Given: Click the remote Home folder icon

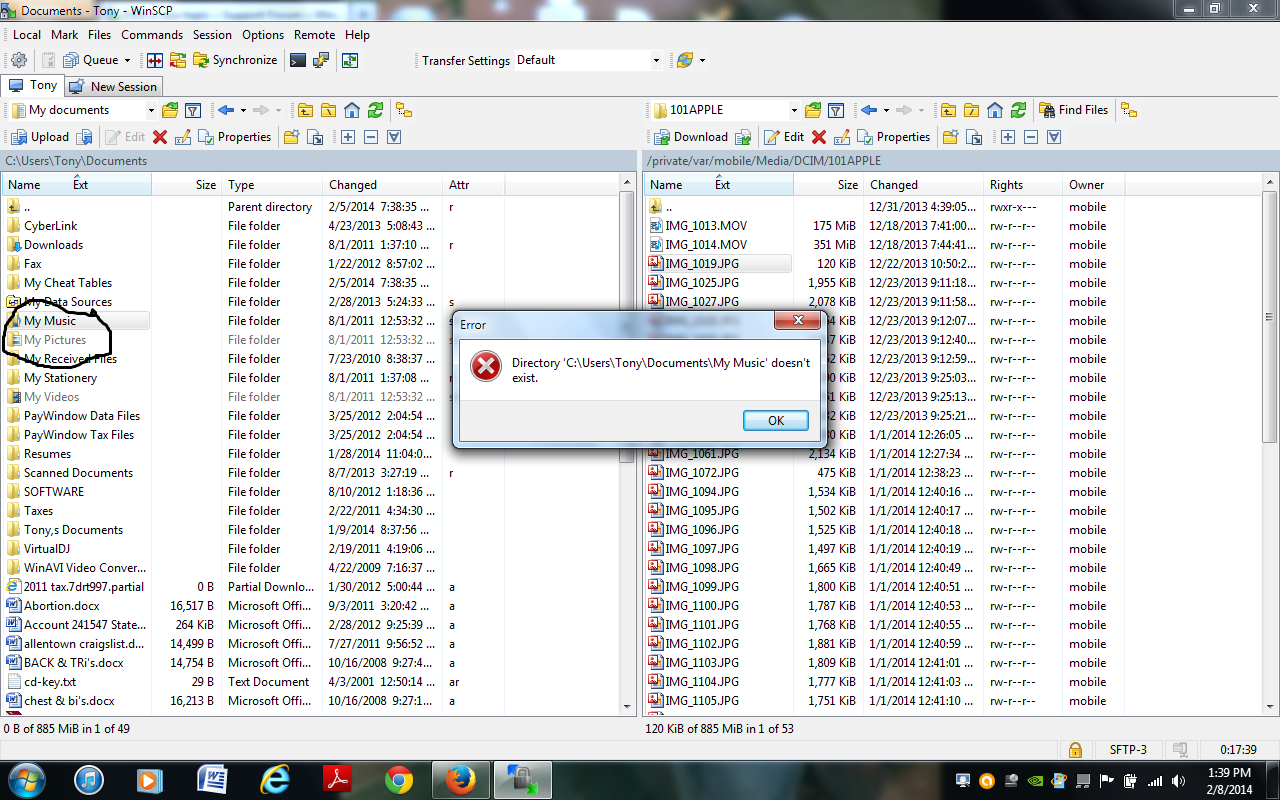Looking at the screenshot, I should (x=994, y=110).
